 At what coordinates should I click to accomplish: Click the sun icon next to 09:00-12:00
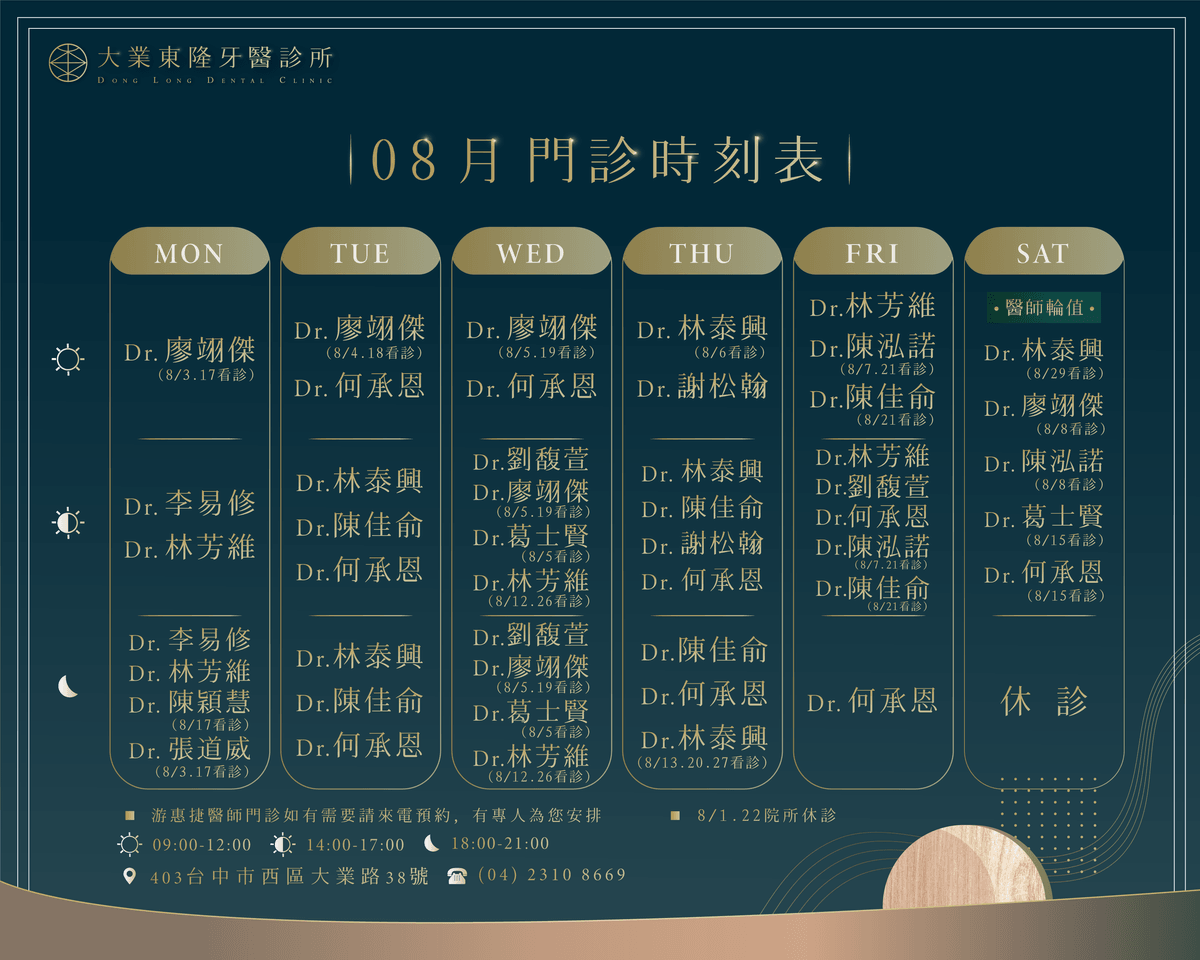click(x=130, y=845)
